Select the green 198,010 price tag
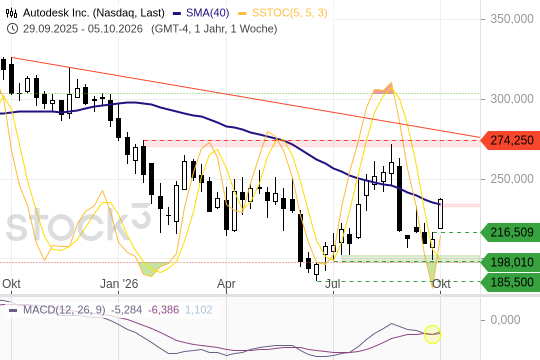The height and width of the screenshot is (360, 540). 510,263
